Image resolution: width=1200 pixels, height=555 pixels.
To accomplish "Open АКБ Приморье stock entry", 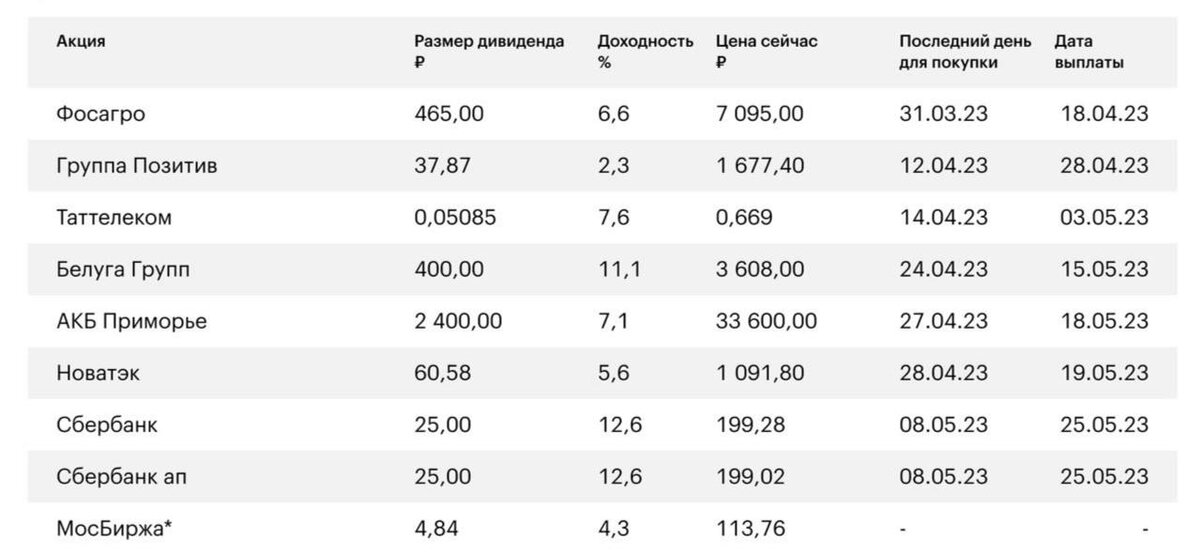I will tap(600, 322).
